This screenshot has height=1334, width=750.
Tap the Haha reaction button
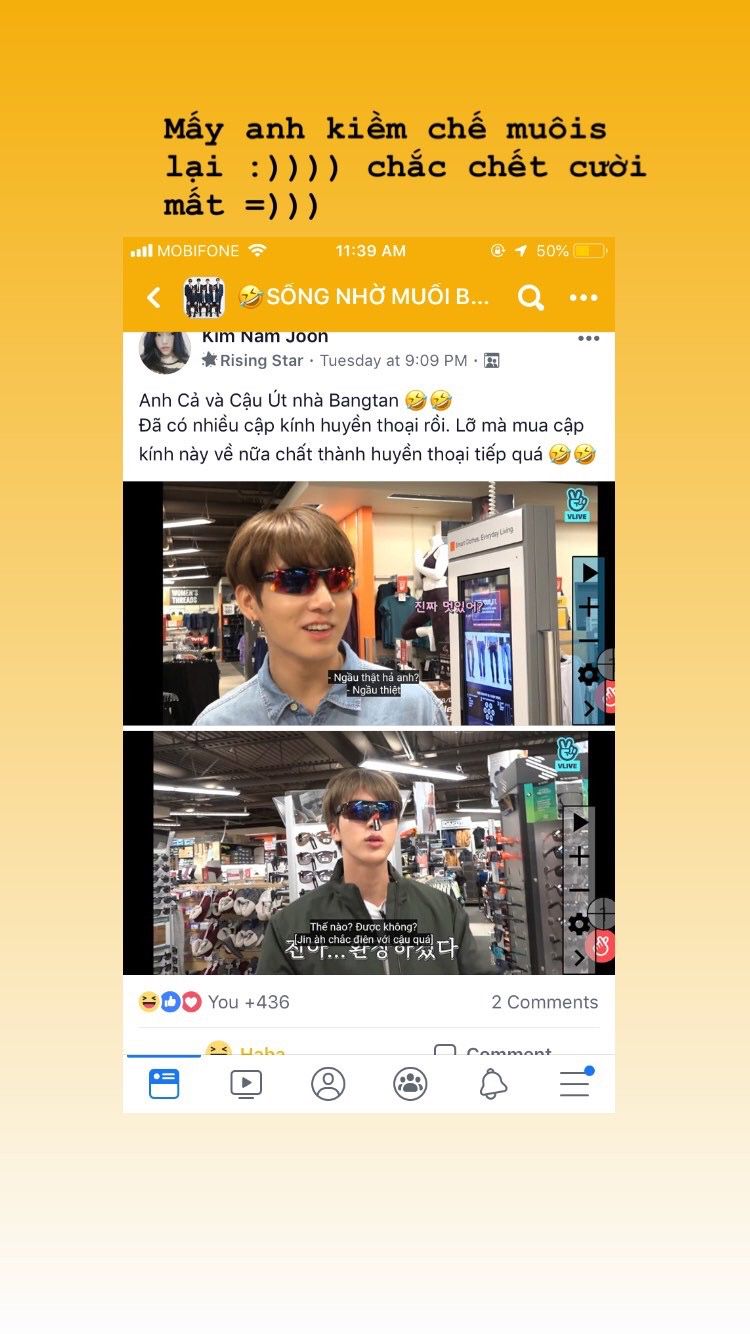click(246, 1049)
